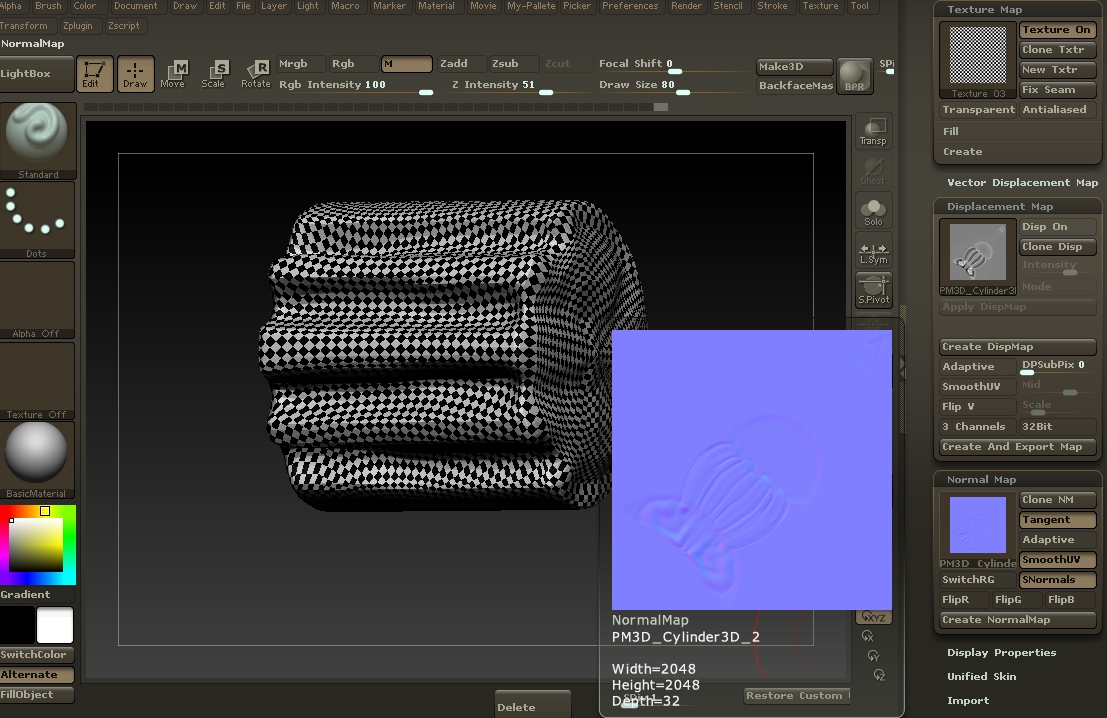Toggle Transparent texture option
Screen dimensions: 1107x718
(x=978, y=109)
